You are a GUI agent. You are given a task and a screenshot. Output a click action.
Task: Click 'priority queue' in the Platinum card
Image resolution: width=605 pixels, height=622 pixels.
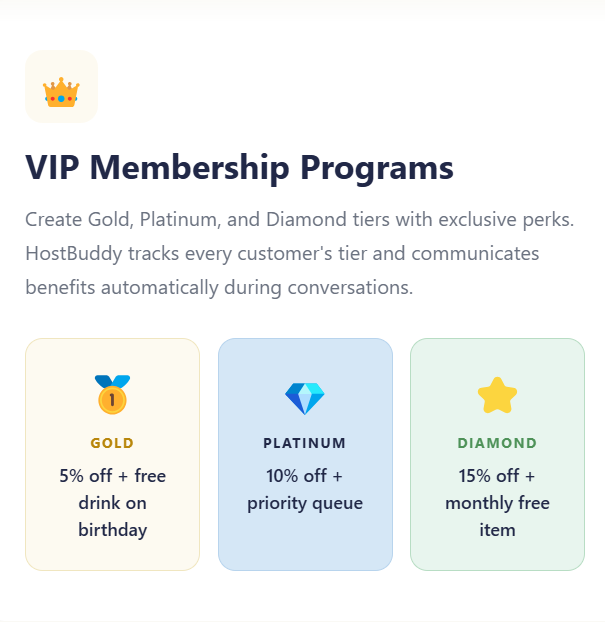[x=305, y=503]
